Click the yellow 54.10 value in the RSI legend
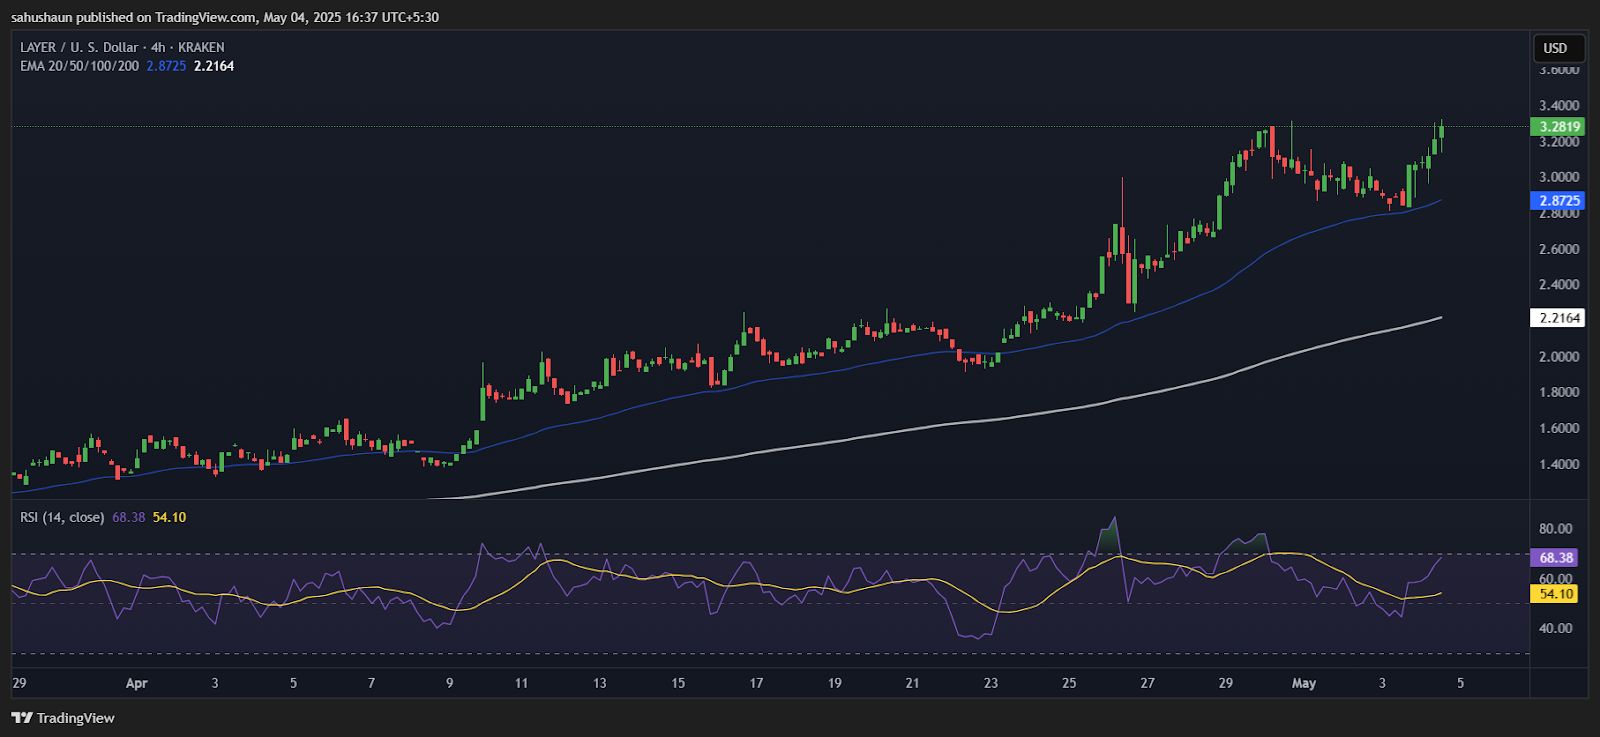Screen dimensions: 1600x737 (169, 517)
